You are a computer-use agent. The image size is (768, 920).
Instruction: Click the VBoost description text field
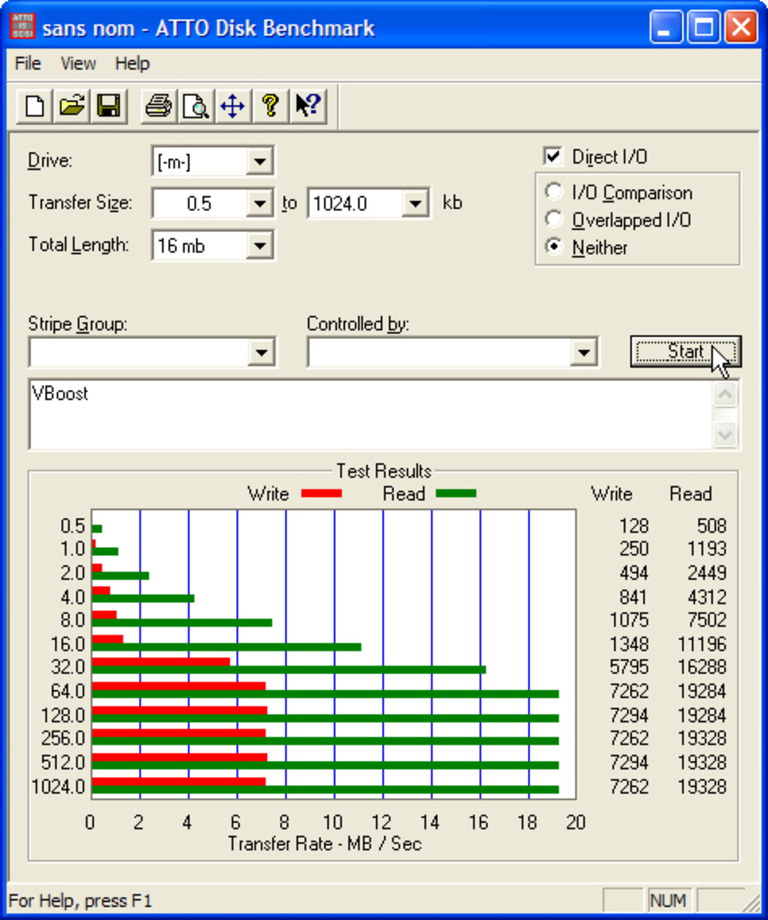coord(371,415)
